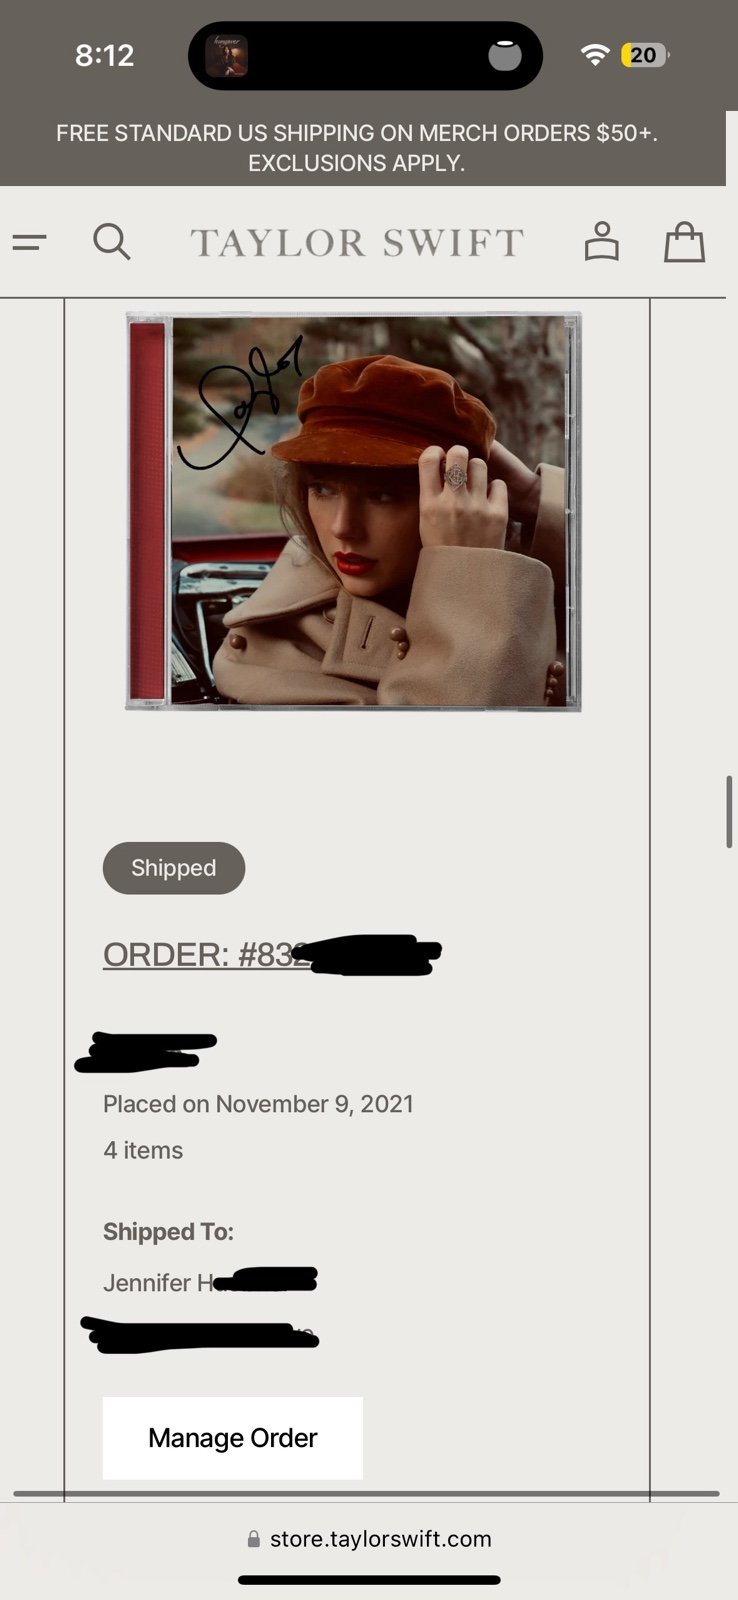Tap the round indicator in Dynamic Island
The height and width of the screenshot is (1600, 738).
pyautogui.click(x=505, y=56)
